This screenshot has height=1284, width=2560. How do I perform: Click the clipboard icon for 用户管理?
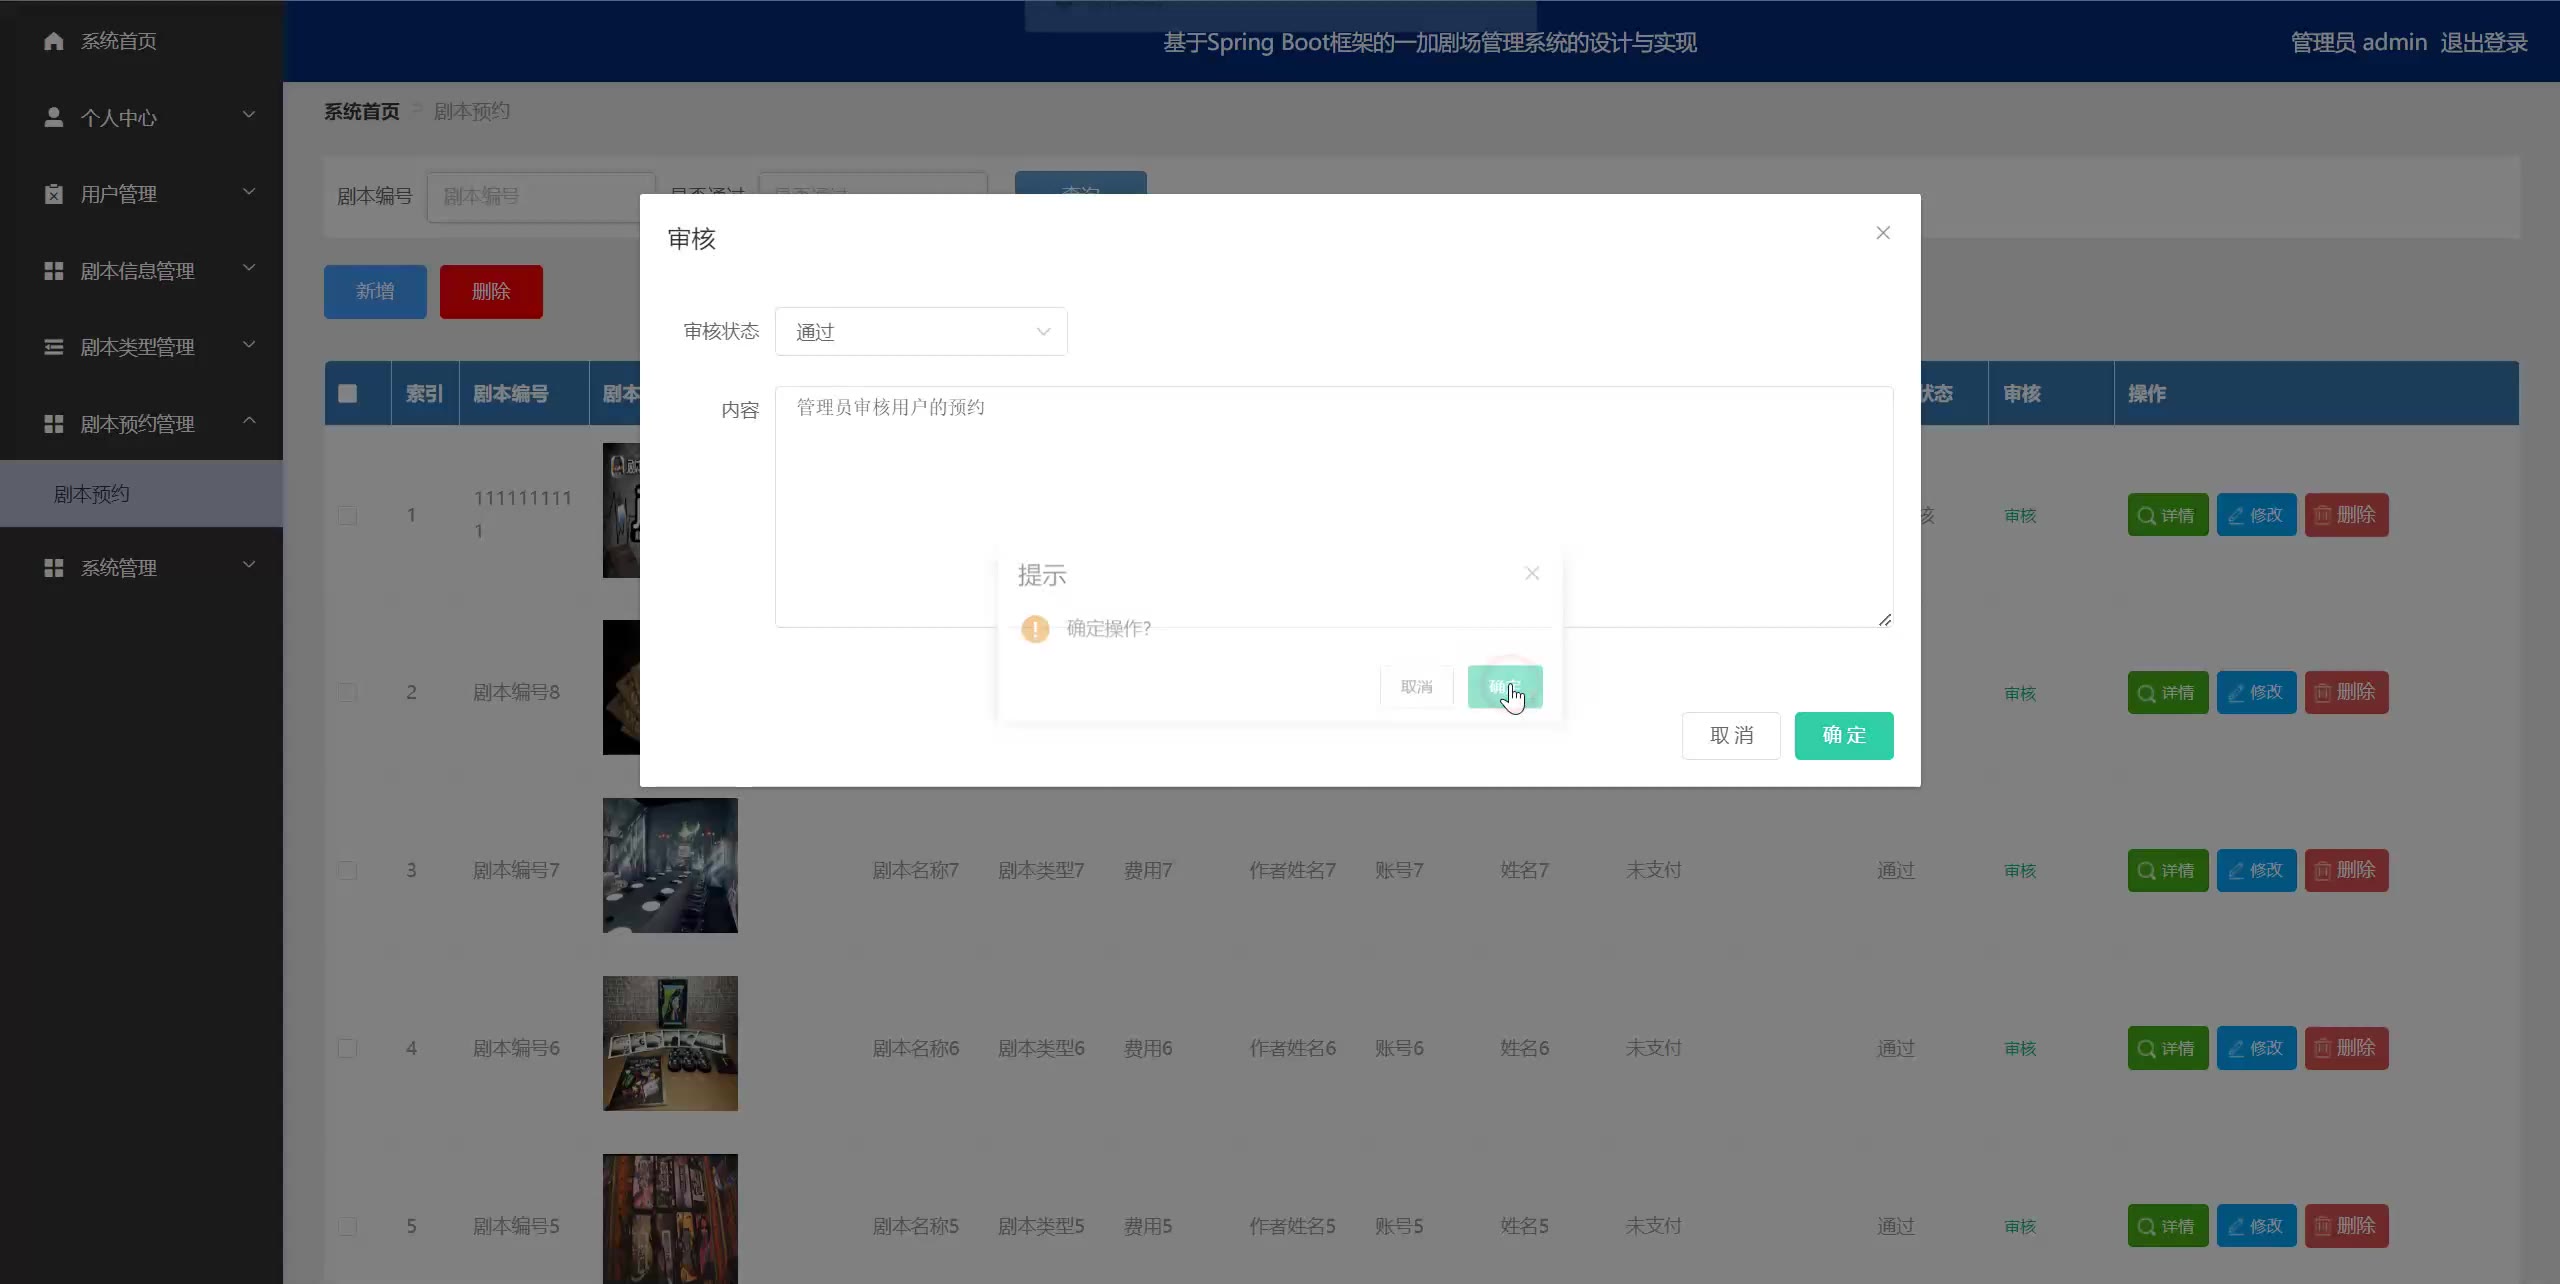(54, 194)
